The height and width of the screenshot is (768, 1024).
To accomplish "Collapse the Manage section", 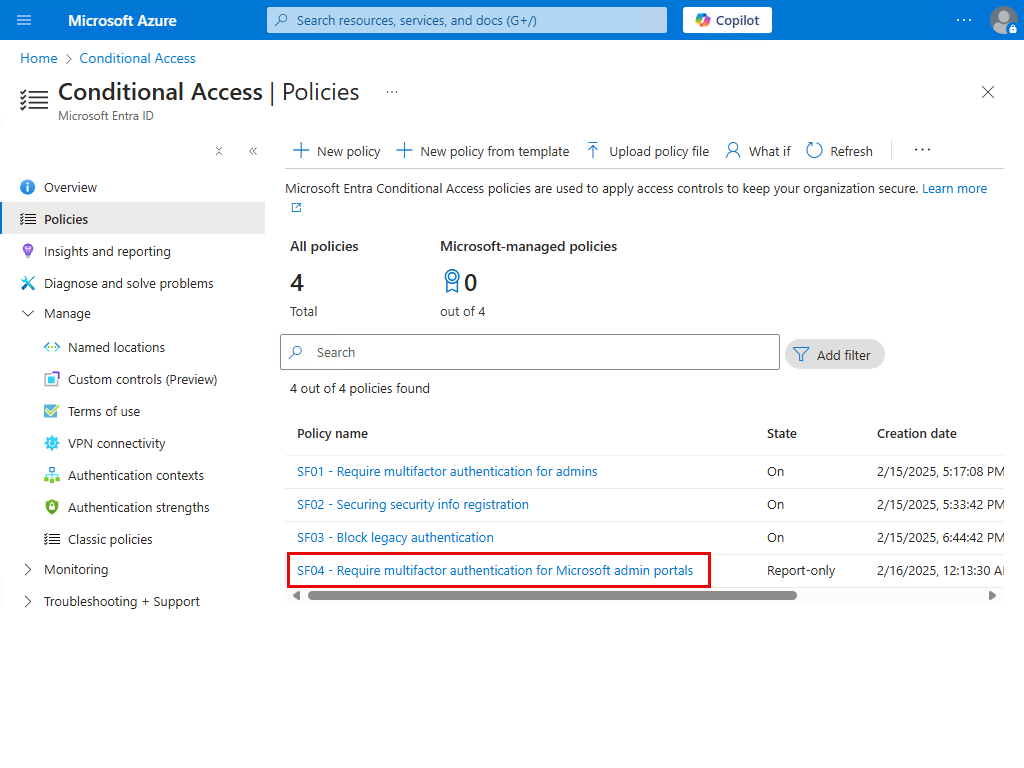I will (x=27, y=313).
